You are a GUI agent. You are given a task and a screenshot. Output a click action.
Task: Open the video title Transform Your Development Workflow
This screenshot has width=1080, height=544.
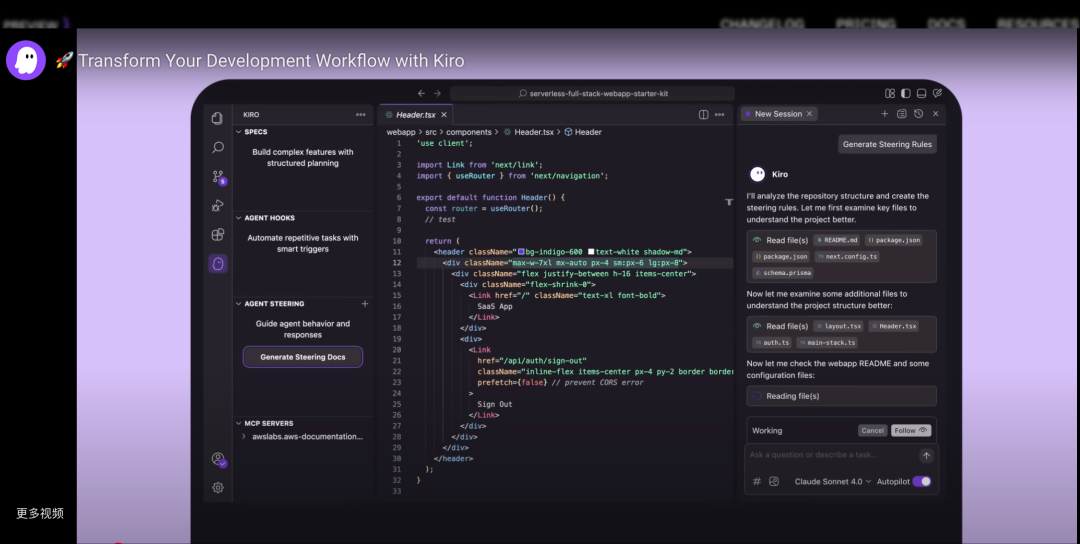click(271, 61)
